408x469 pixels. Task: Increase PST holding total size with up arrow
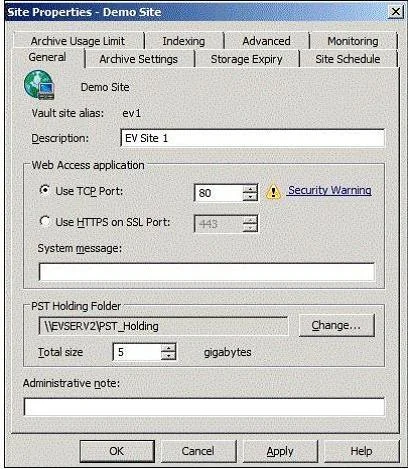pos(168,348)
